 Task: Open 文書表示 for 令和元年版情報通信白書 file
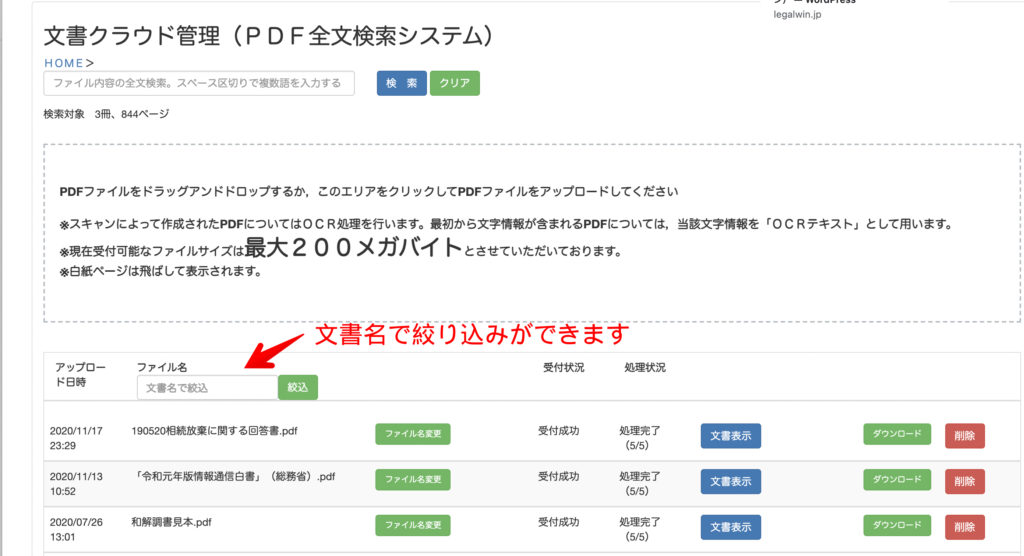coord(730,481)
